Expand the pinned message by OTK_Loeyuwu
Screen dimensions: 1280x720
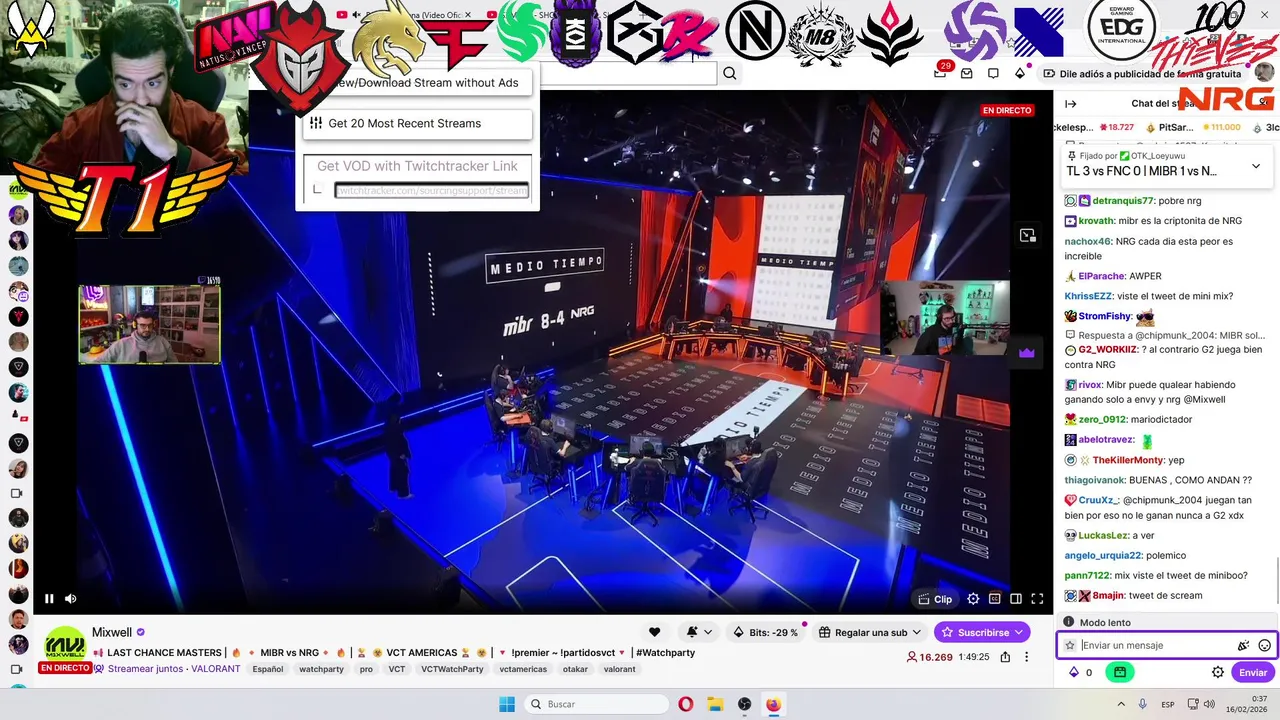tap(1256, 166)
